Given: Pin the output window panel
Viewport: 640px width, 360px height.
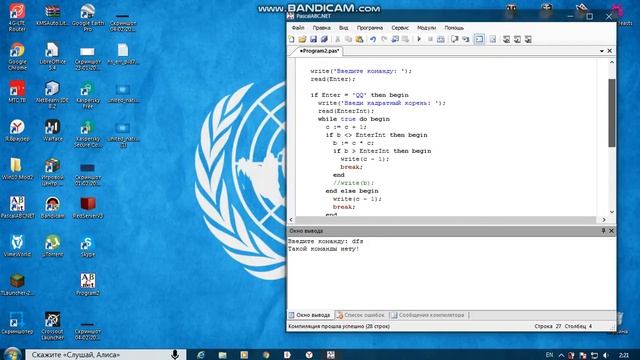Looking at the screenshot, I should (603, 231).
